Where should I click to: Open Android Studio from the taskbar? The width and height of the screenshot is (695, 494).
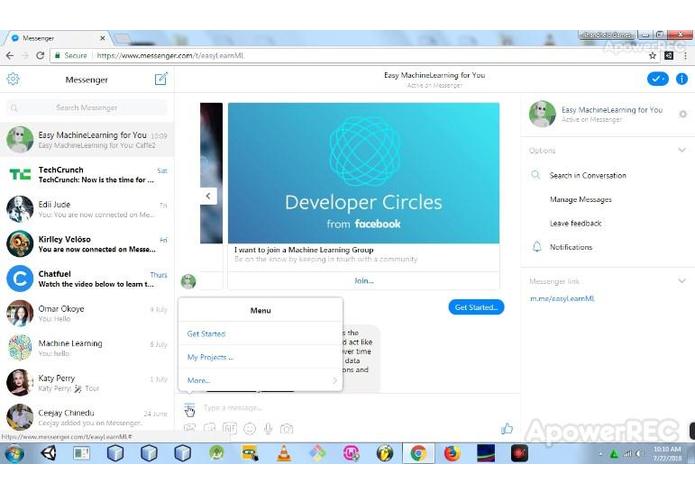tap(216, 453)
